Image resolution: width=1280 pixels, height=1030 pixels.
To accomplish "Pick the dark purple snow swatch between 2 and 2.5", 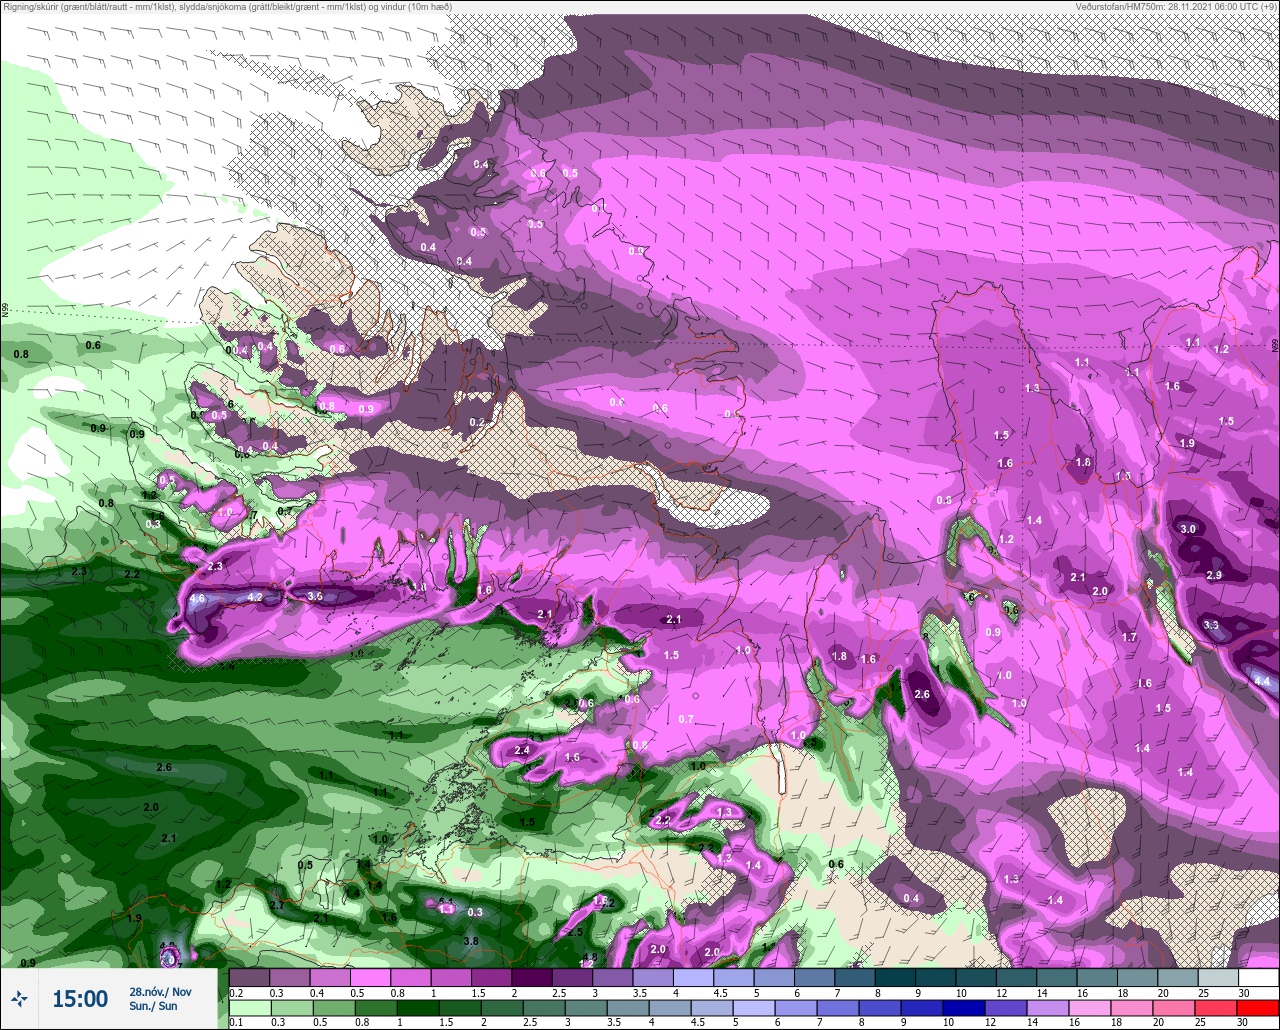I will [532, 977].
